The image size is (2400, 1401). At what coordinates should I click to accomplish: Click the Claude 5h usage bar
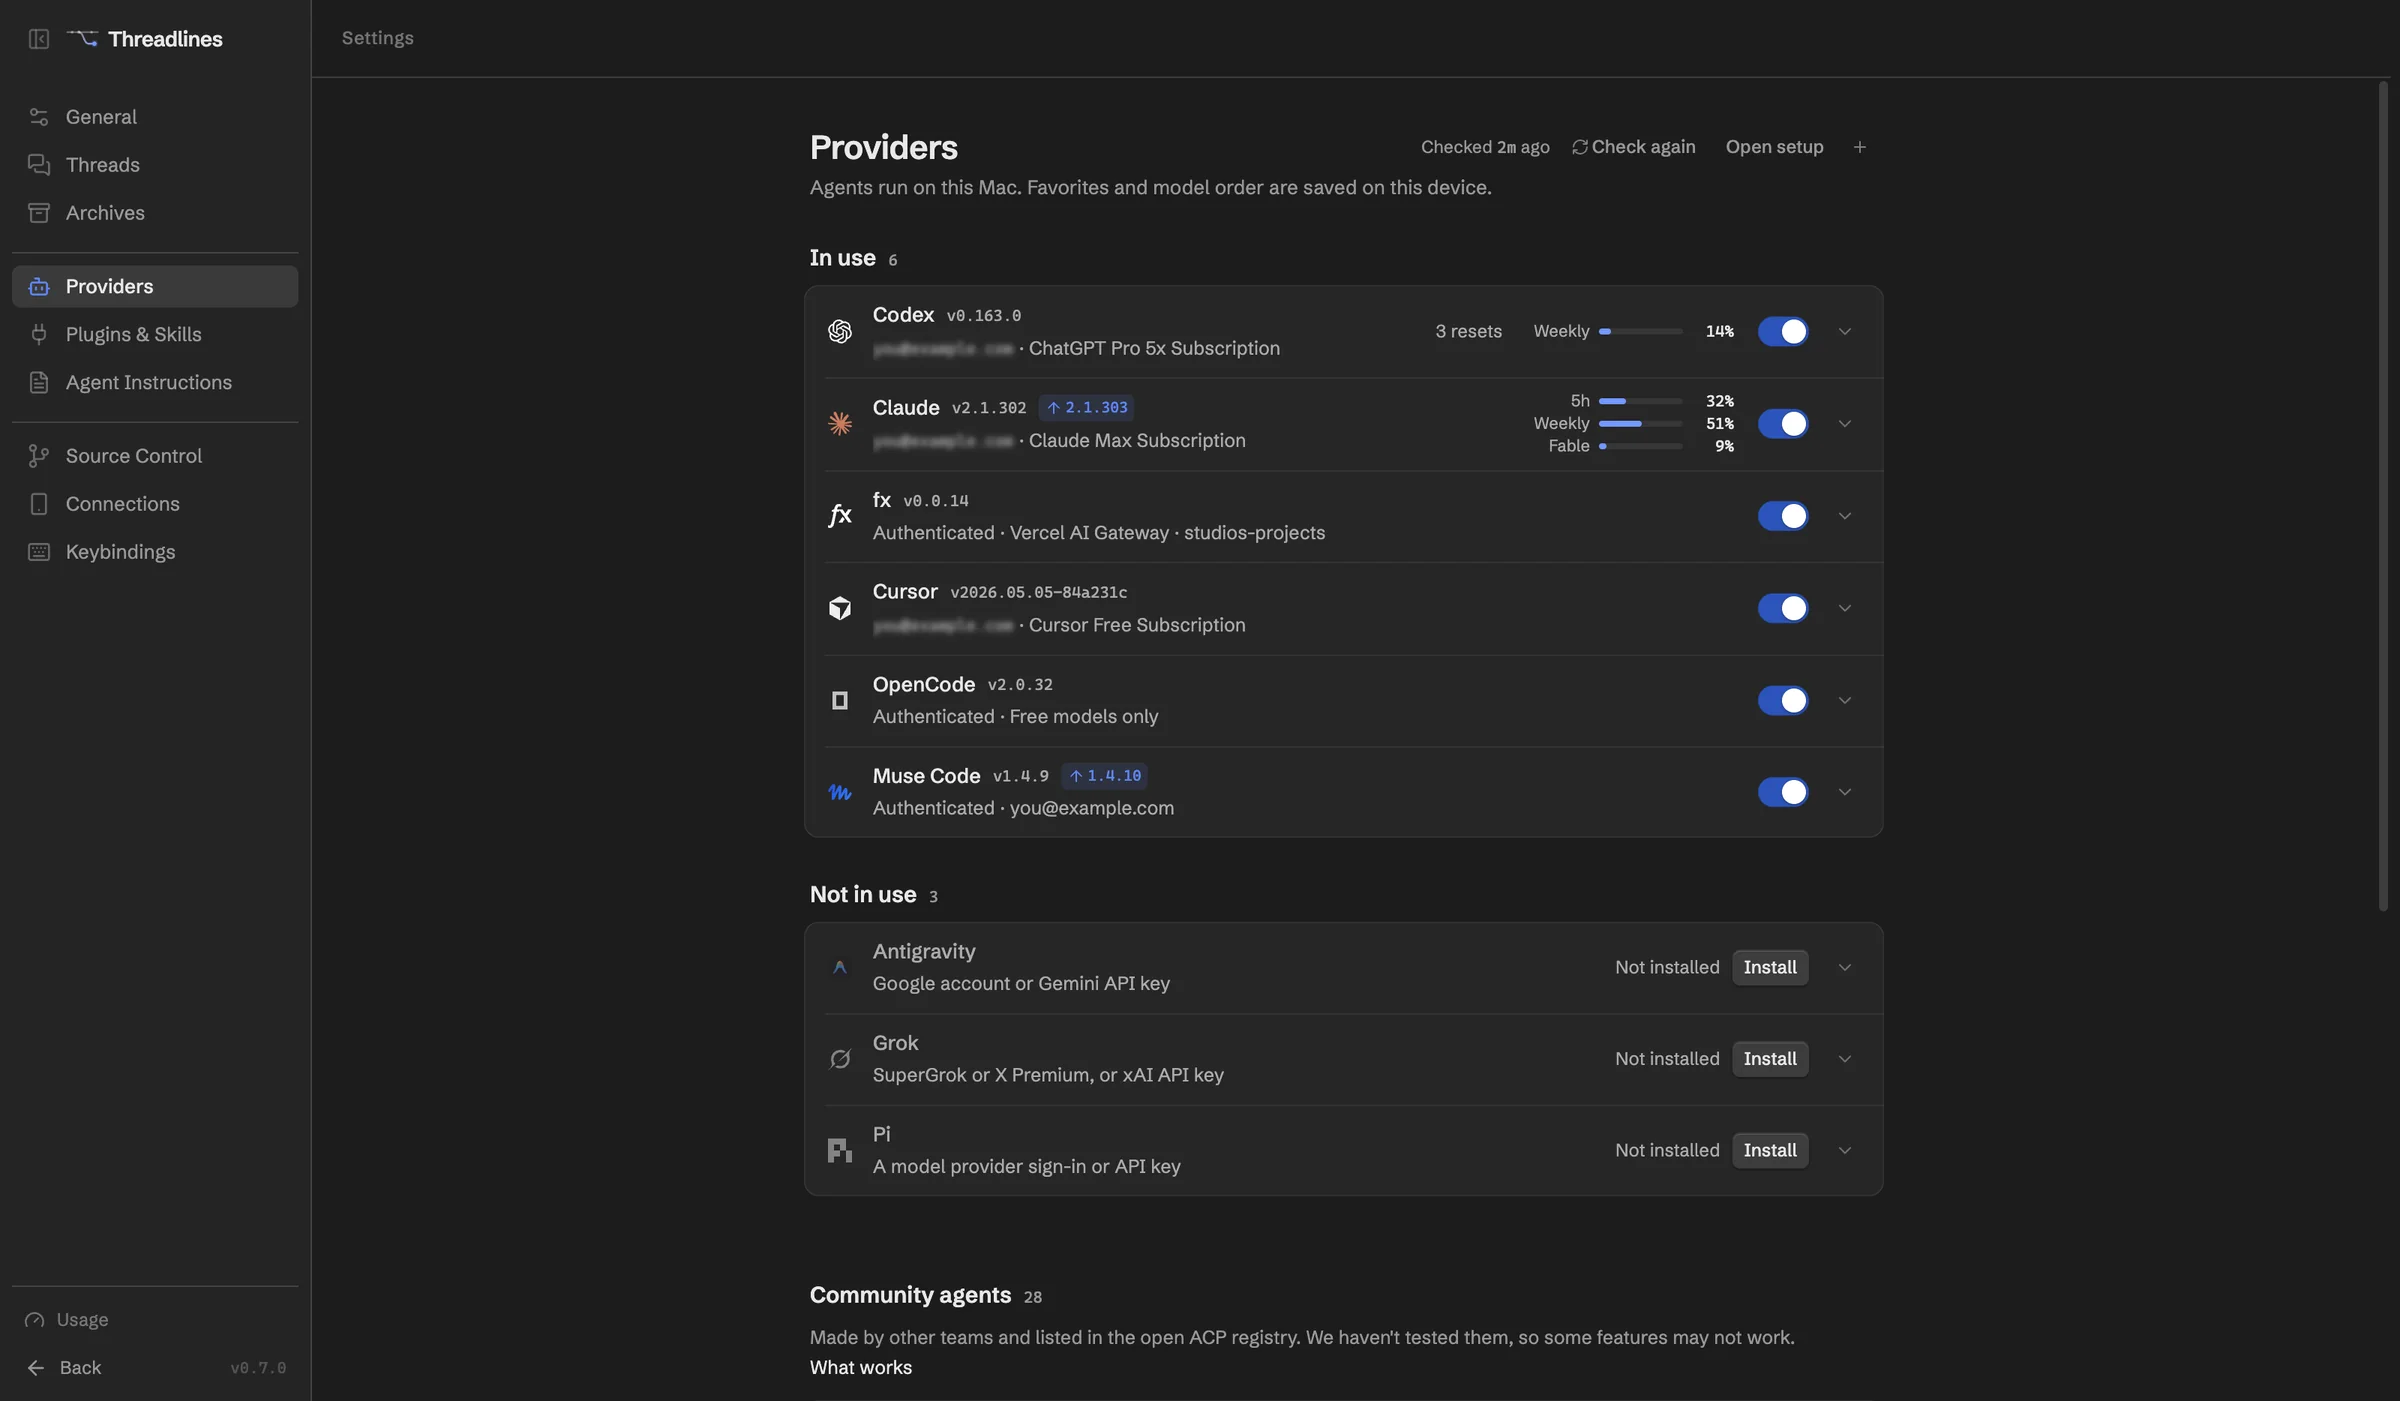[x=1641, y=401]
